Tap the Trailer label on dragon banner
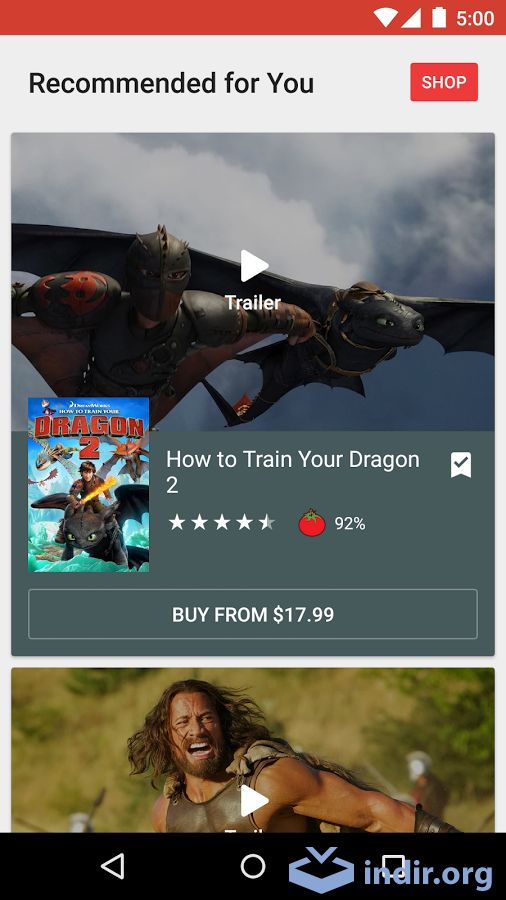The image size is (506, 900). 253,302
